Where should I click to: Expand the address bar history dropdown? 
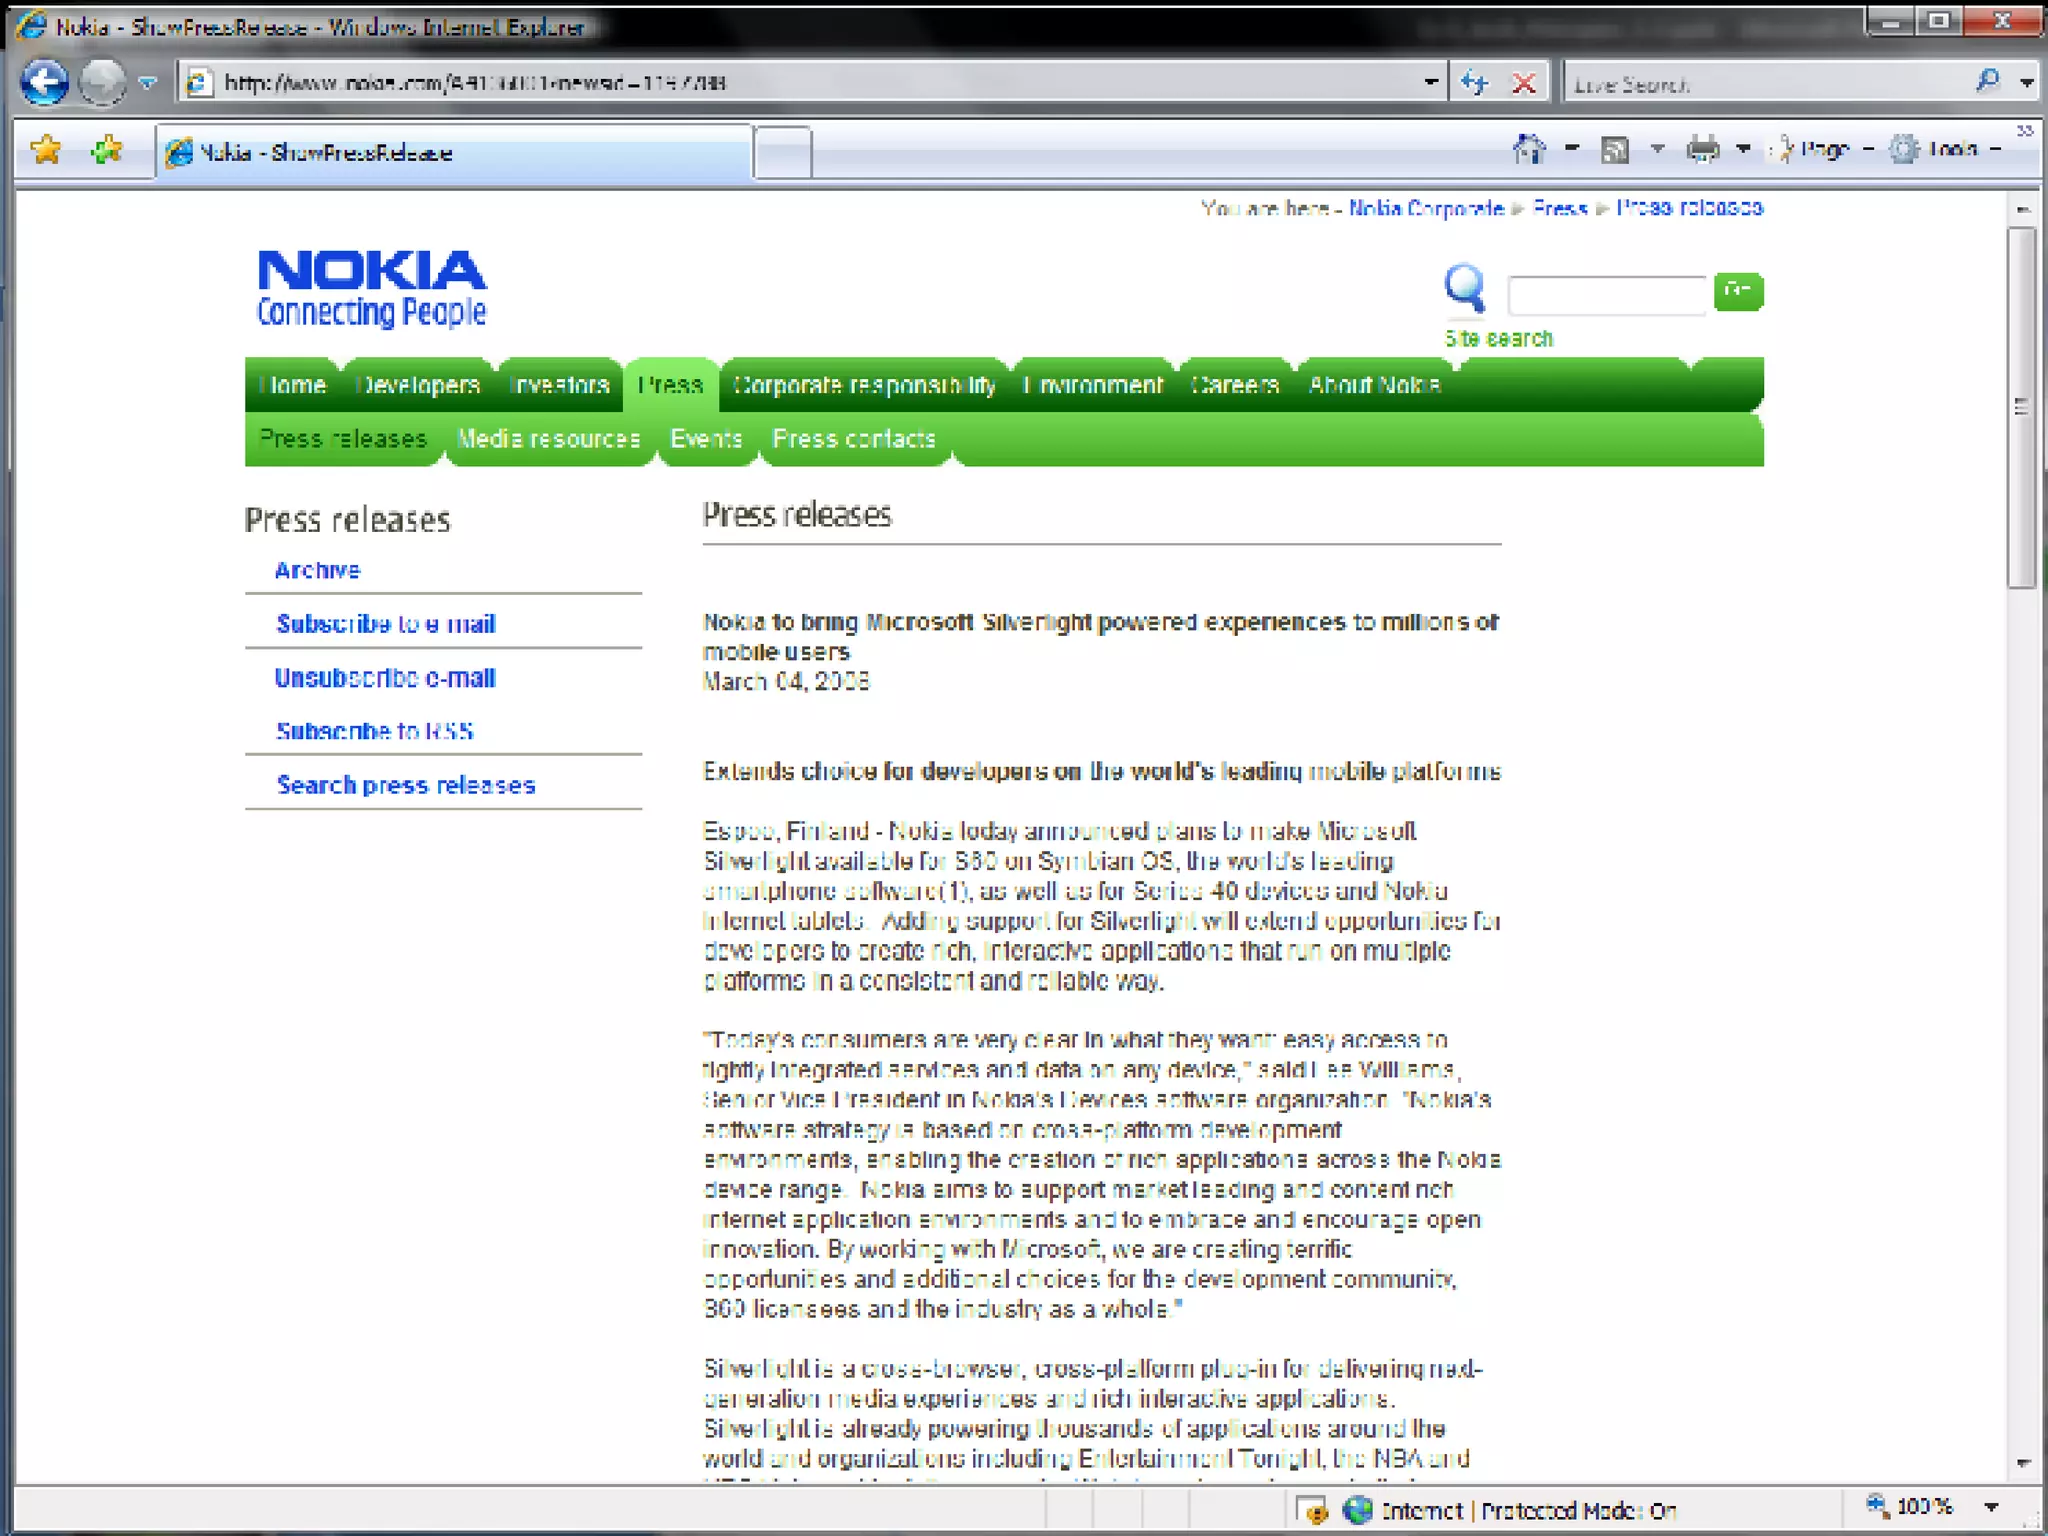[1431, 83]
